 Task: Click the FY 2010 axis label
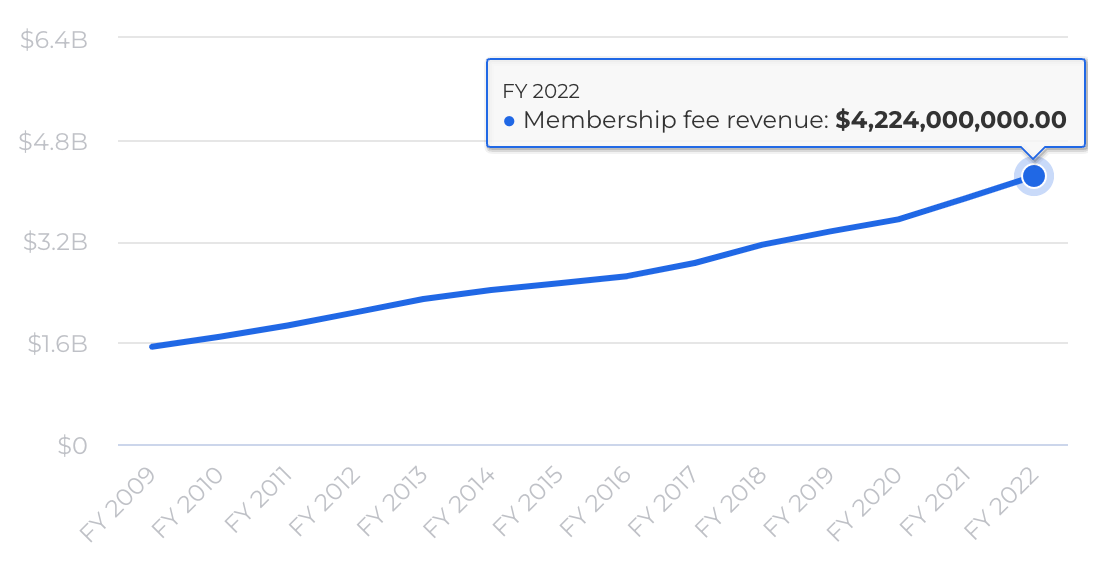click(187, 505)
